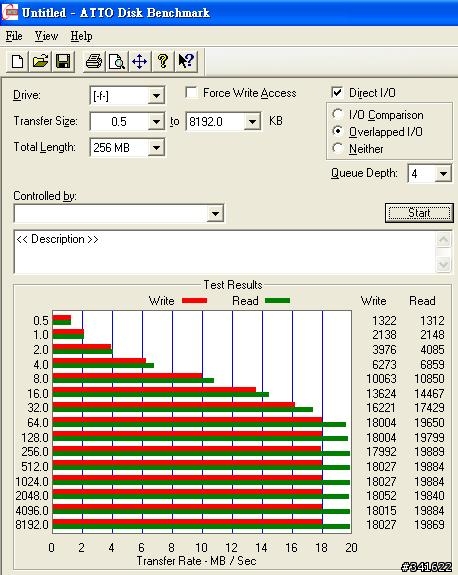The height and width of the screenshot is (575, 458).
Task: Activate the context help arrow icon
Action: pos(186,61)
